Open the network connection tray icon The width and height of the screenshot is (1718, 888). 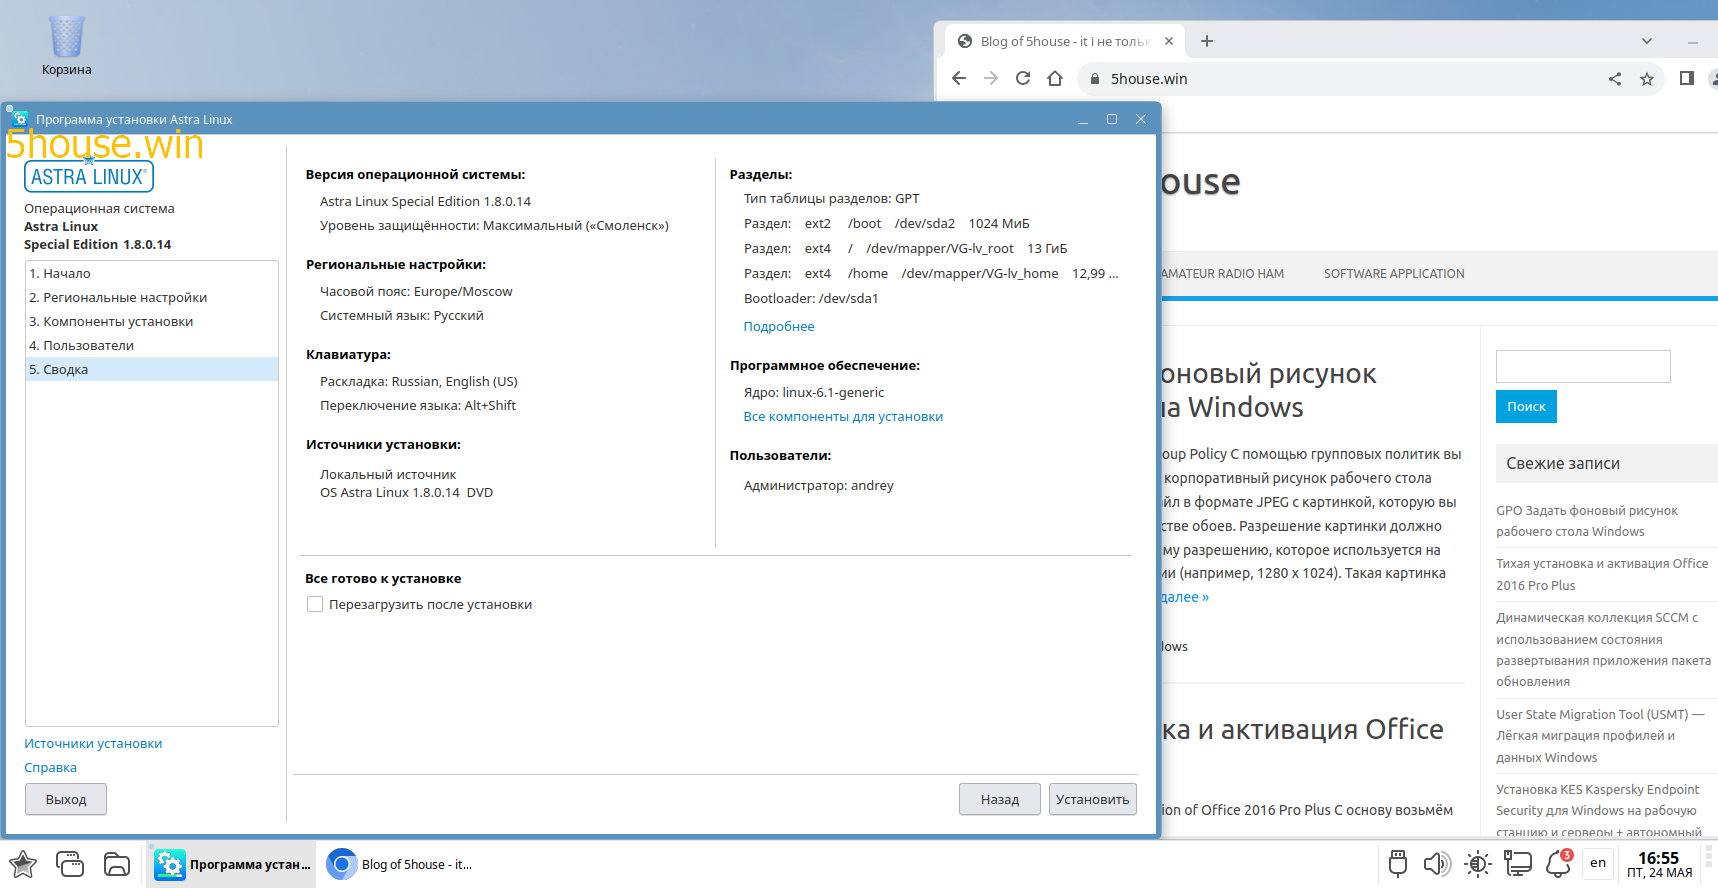point(1518,863)
